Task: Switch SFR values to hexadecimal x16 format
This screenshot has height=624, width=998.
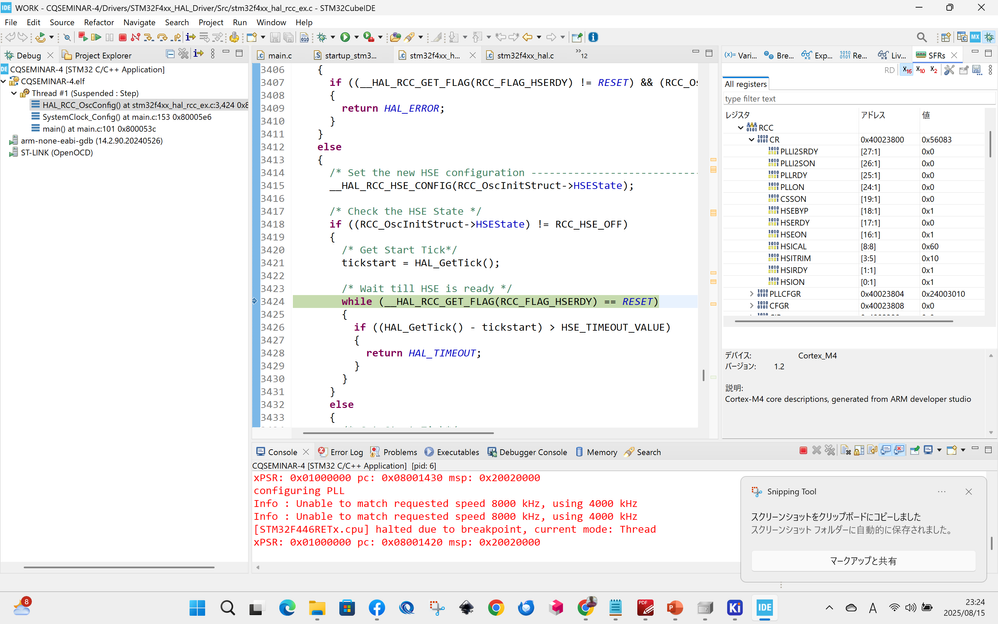Action: 906,70
